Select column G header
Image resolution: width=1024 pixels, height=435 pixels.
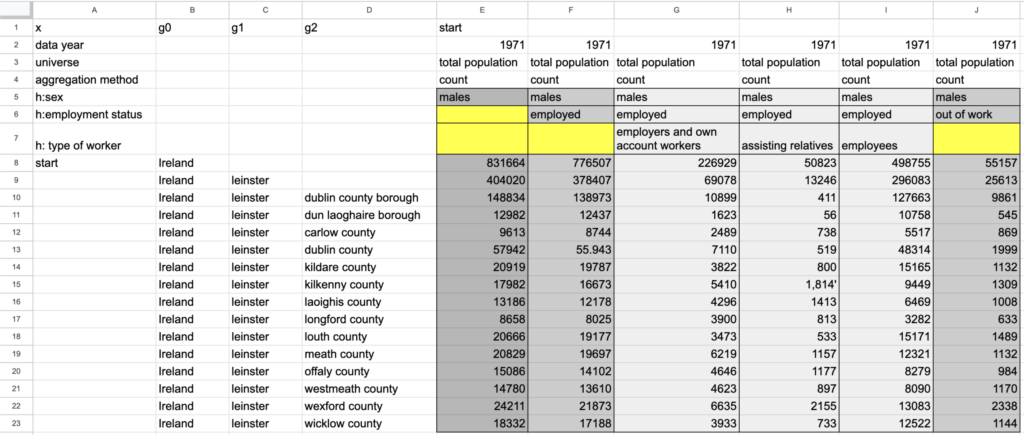677,10
